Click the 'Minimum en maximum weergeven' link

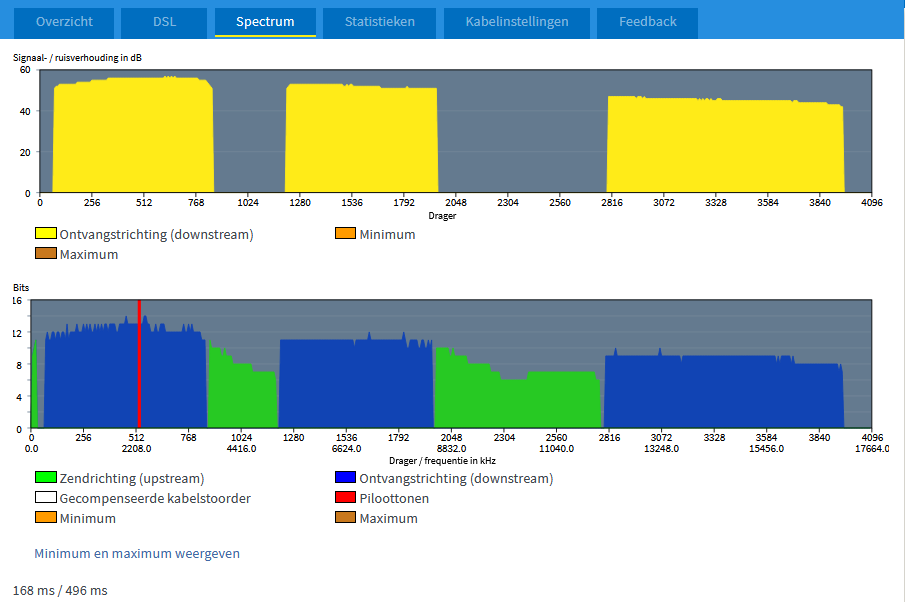coord(137,553)
